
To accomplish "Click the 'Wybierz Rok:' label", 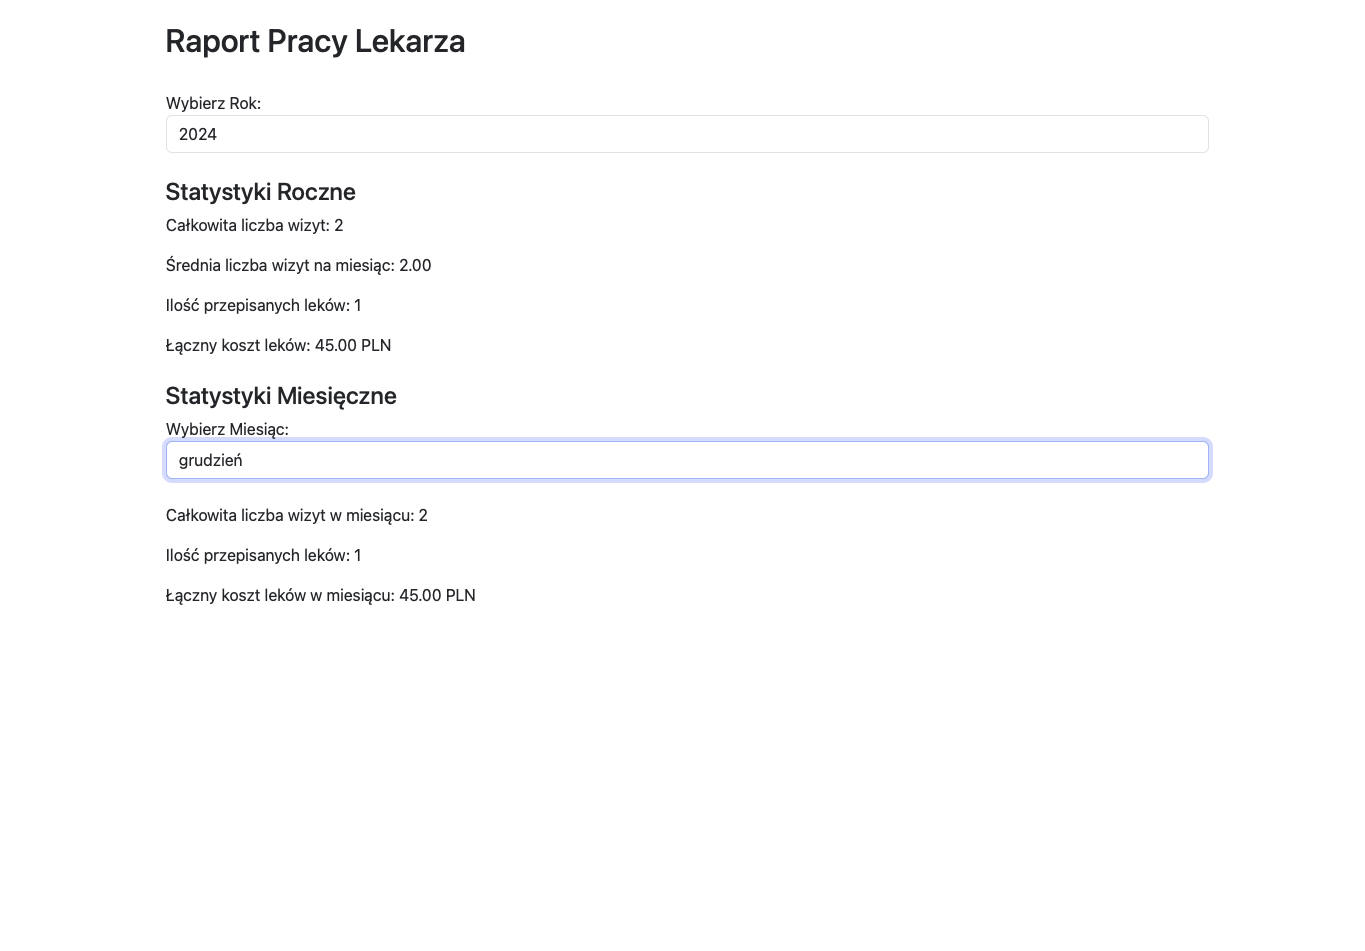I will tap(213, 103).
